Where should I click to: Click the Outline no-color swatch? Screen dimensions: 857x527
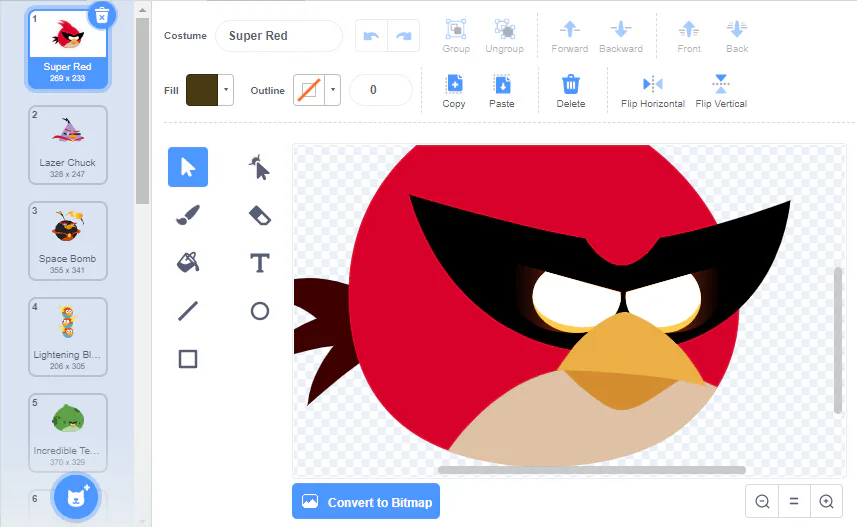click(309, 90)
